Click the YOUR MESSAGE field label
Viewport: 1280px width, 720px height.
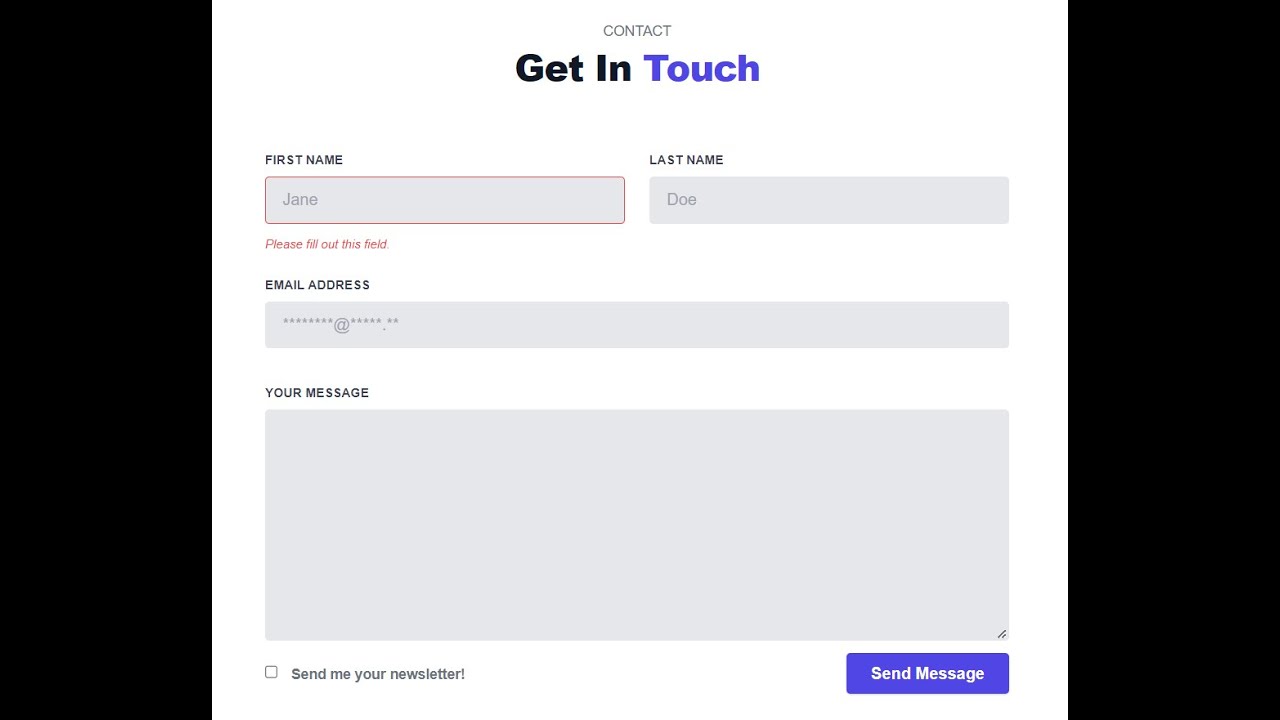pyautogui.click(x=317, y=393)
